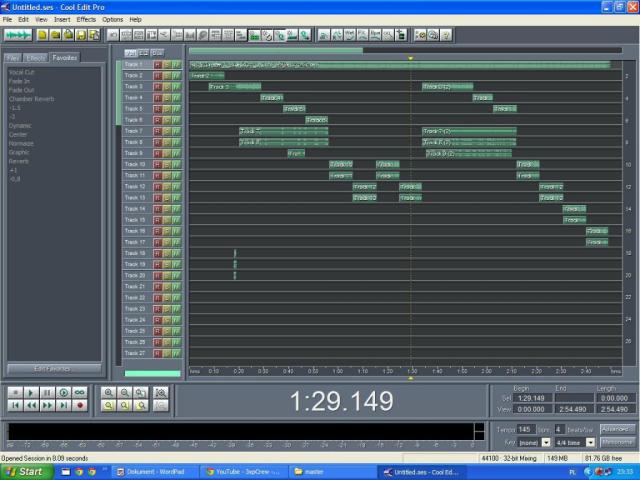Select Fade In favorite

(x=19, y=81)
